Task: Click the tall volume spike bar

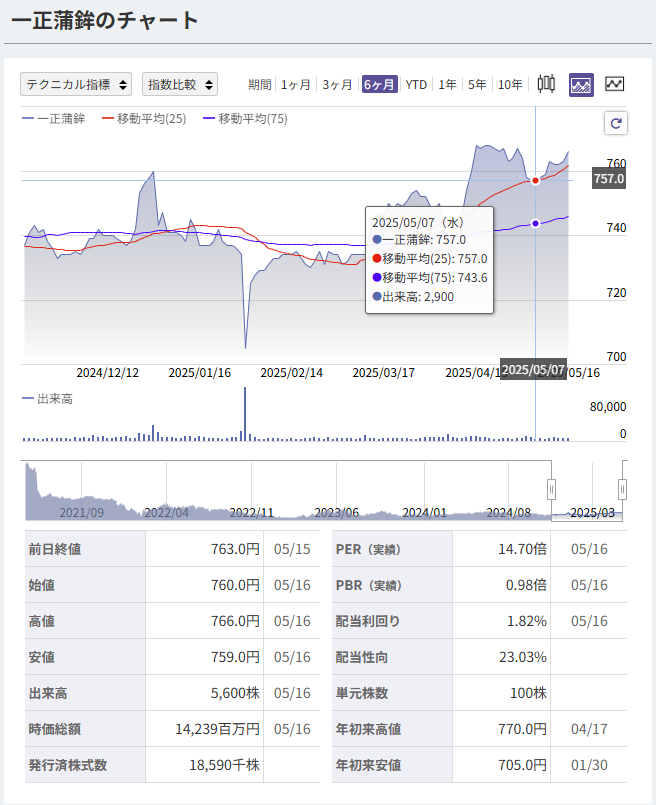Action: click(x=245, y=414)
